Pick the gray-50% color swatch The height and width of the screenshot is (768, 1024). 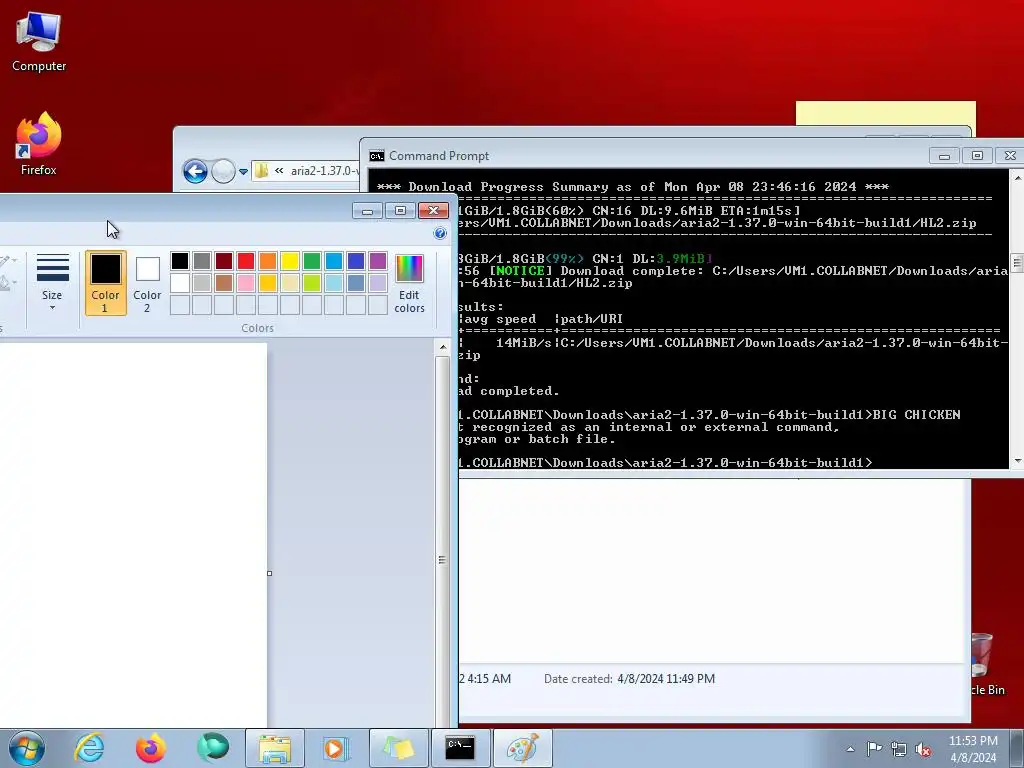coord(202,261)
